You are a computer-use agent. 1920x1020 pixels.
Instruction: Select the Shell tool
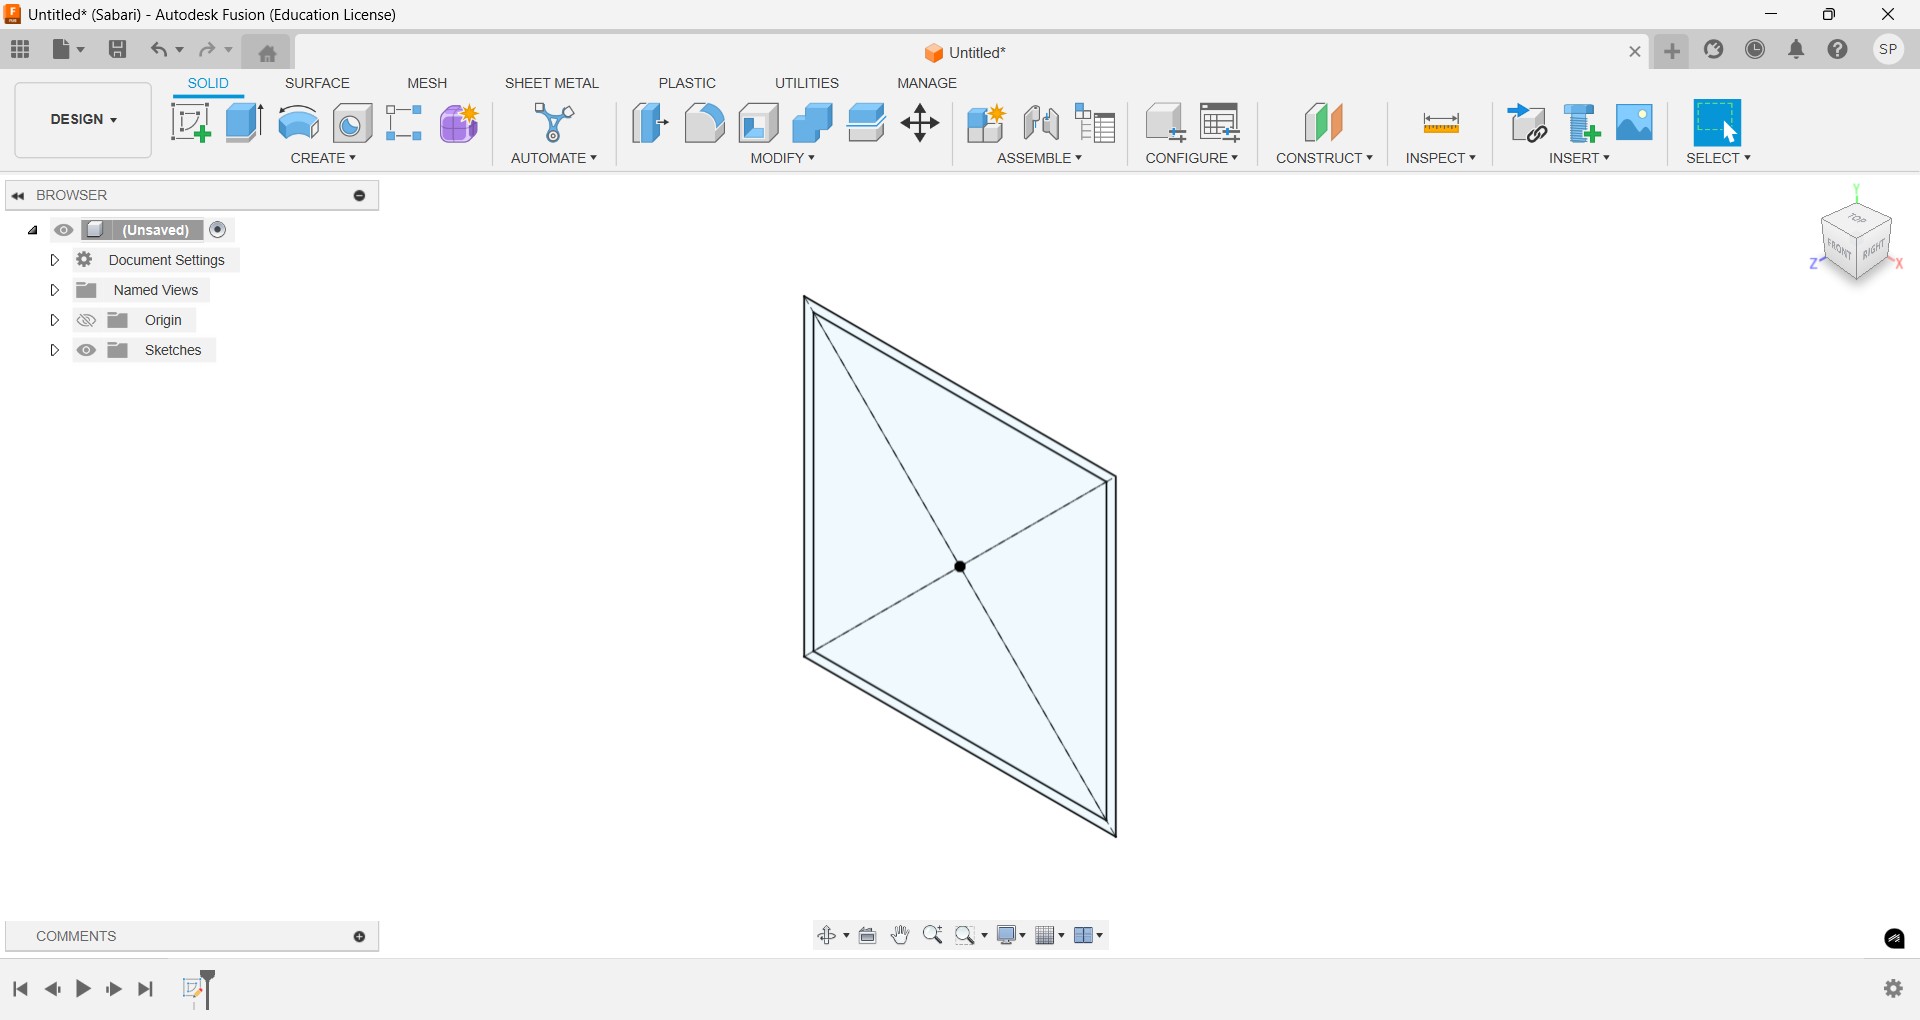(x=760, y=123)
